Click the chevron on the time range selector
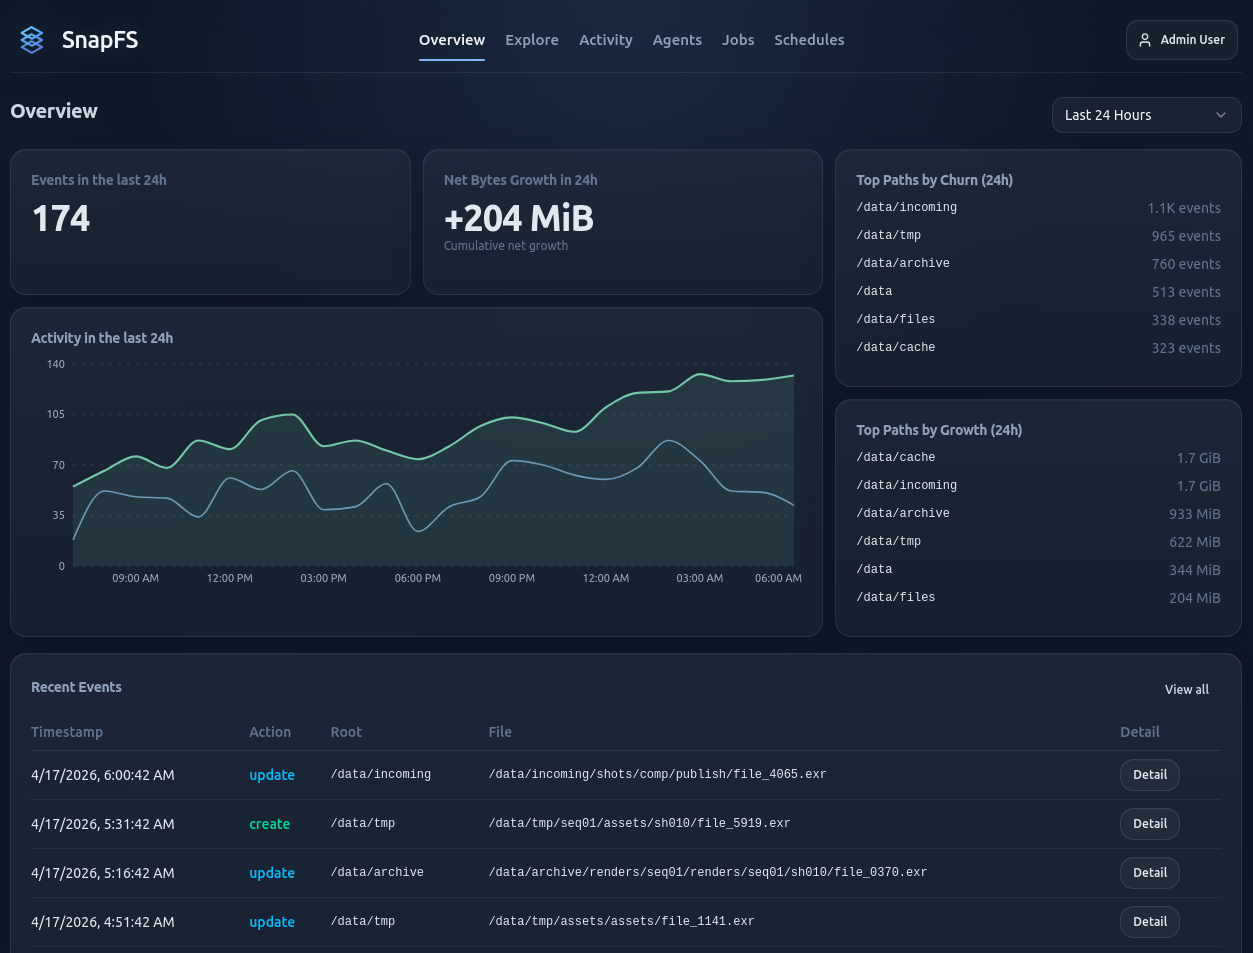Screen dimensions: 1253x953 click(1220, 115)
